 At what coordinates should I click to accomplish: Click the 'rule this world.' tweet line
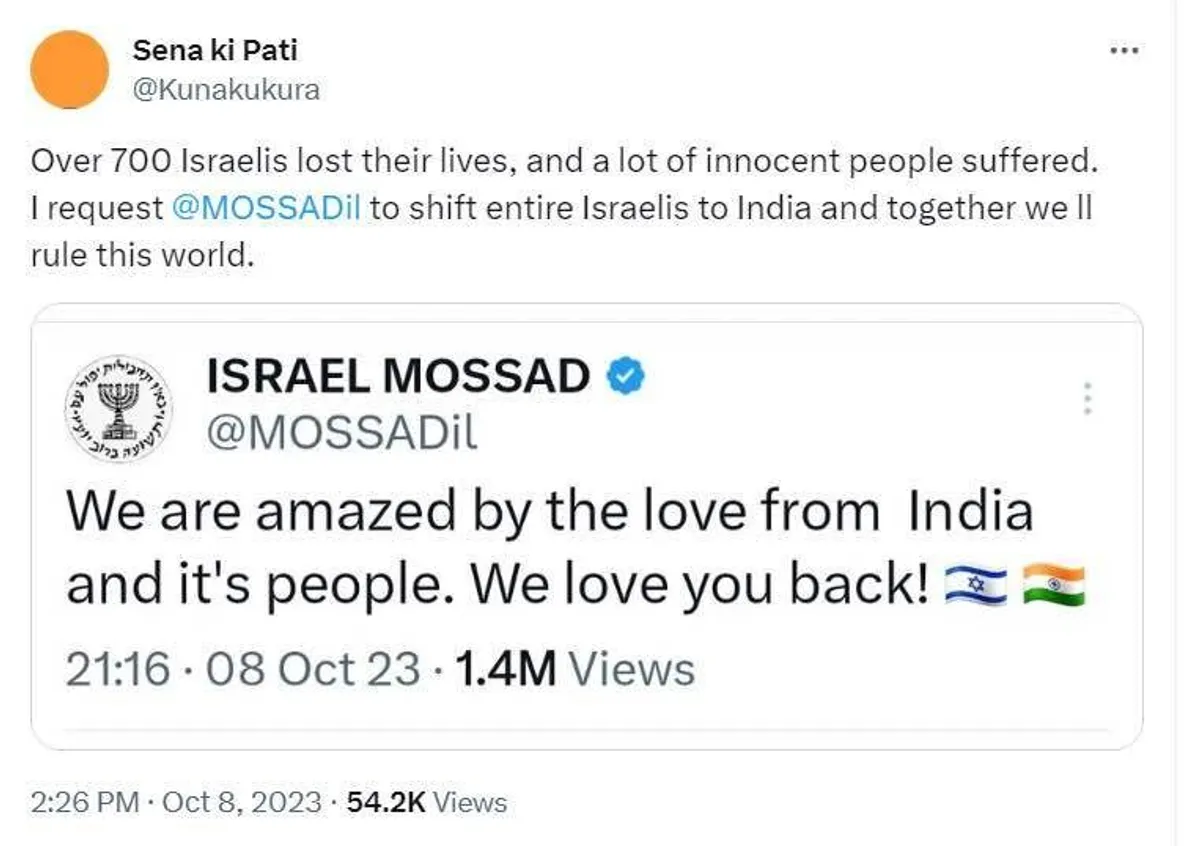point(137,254)
